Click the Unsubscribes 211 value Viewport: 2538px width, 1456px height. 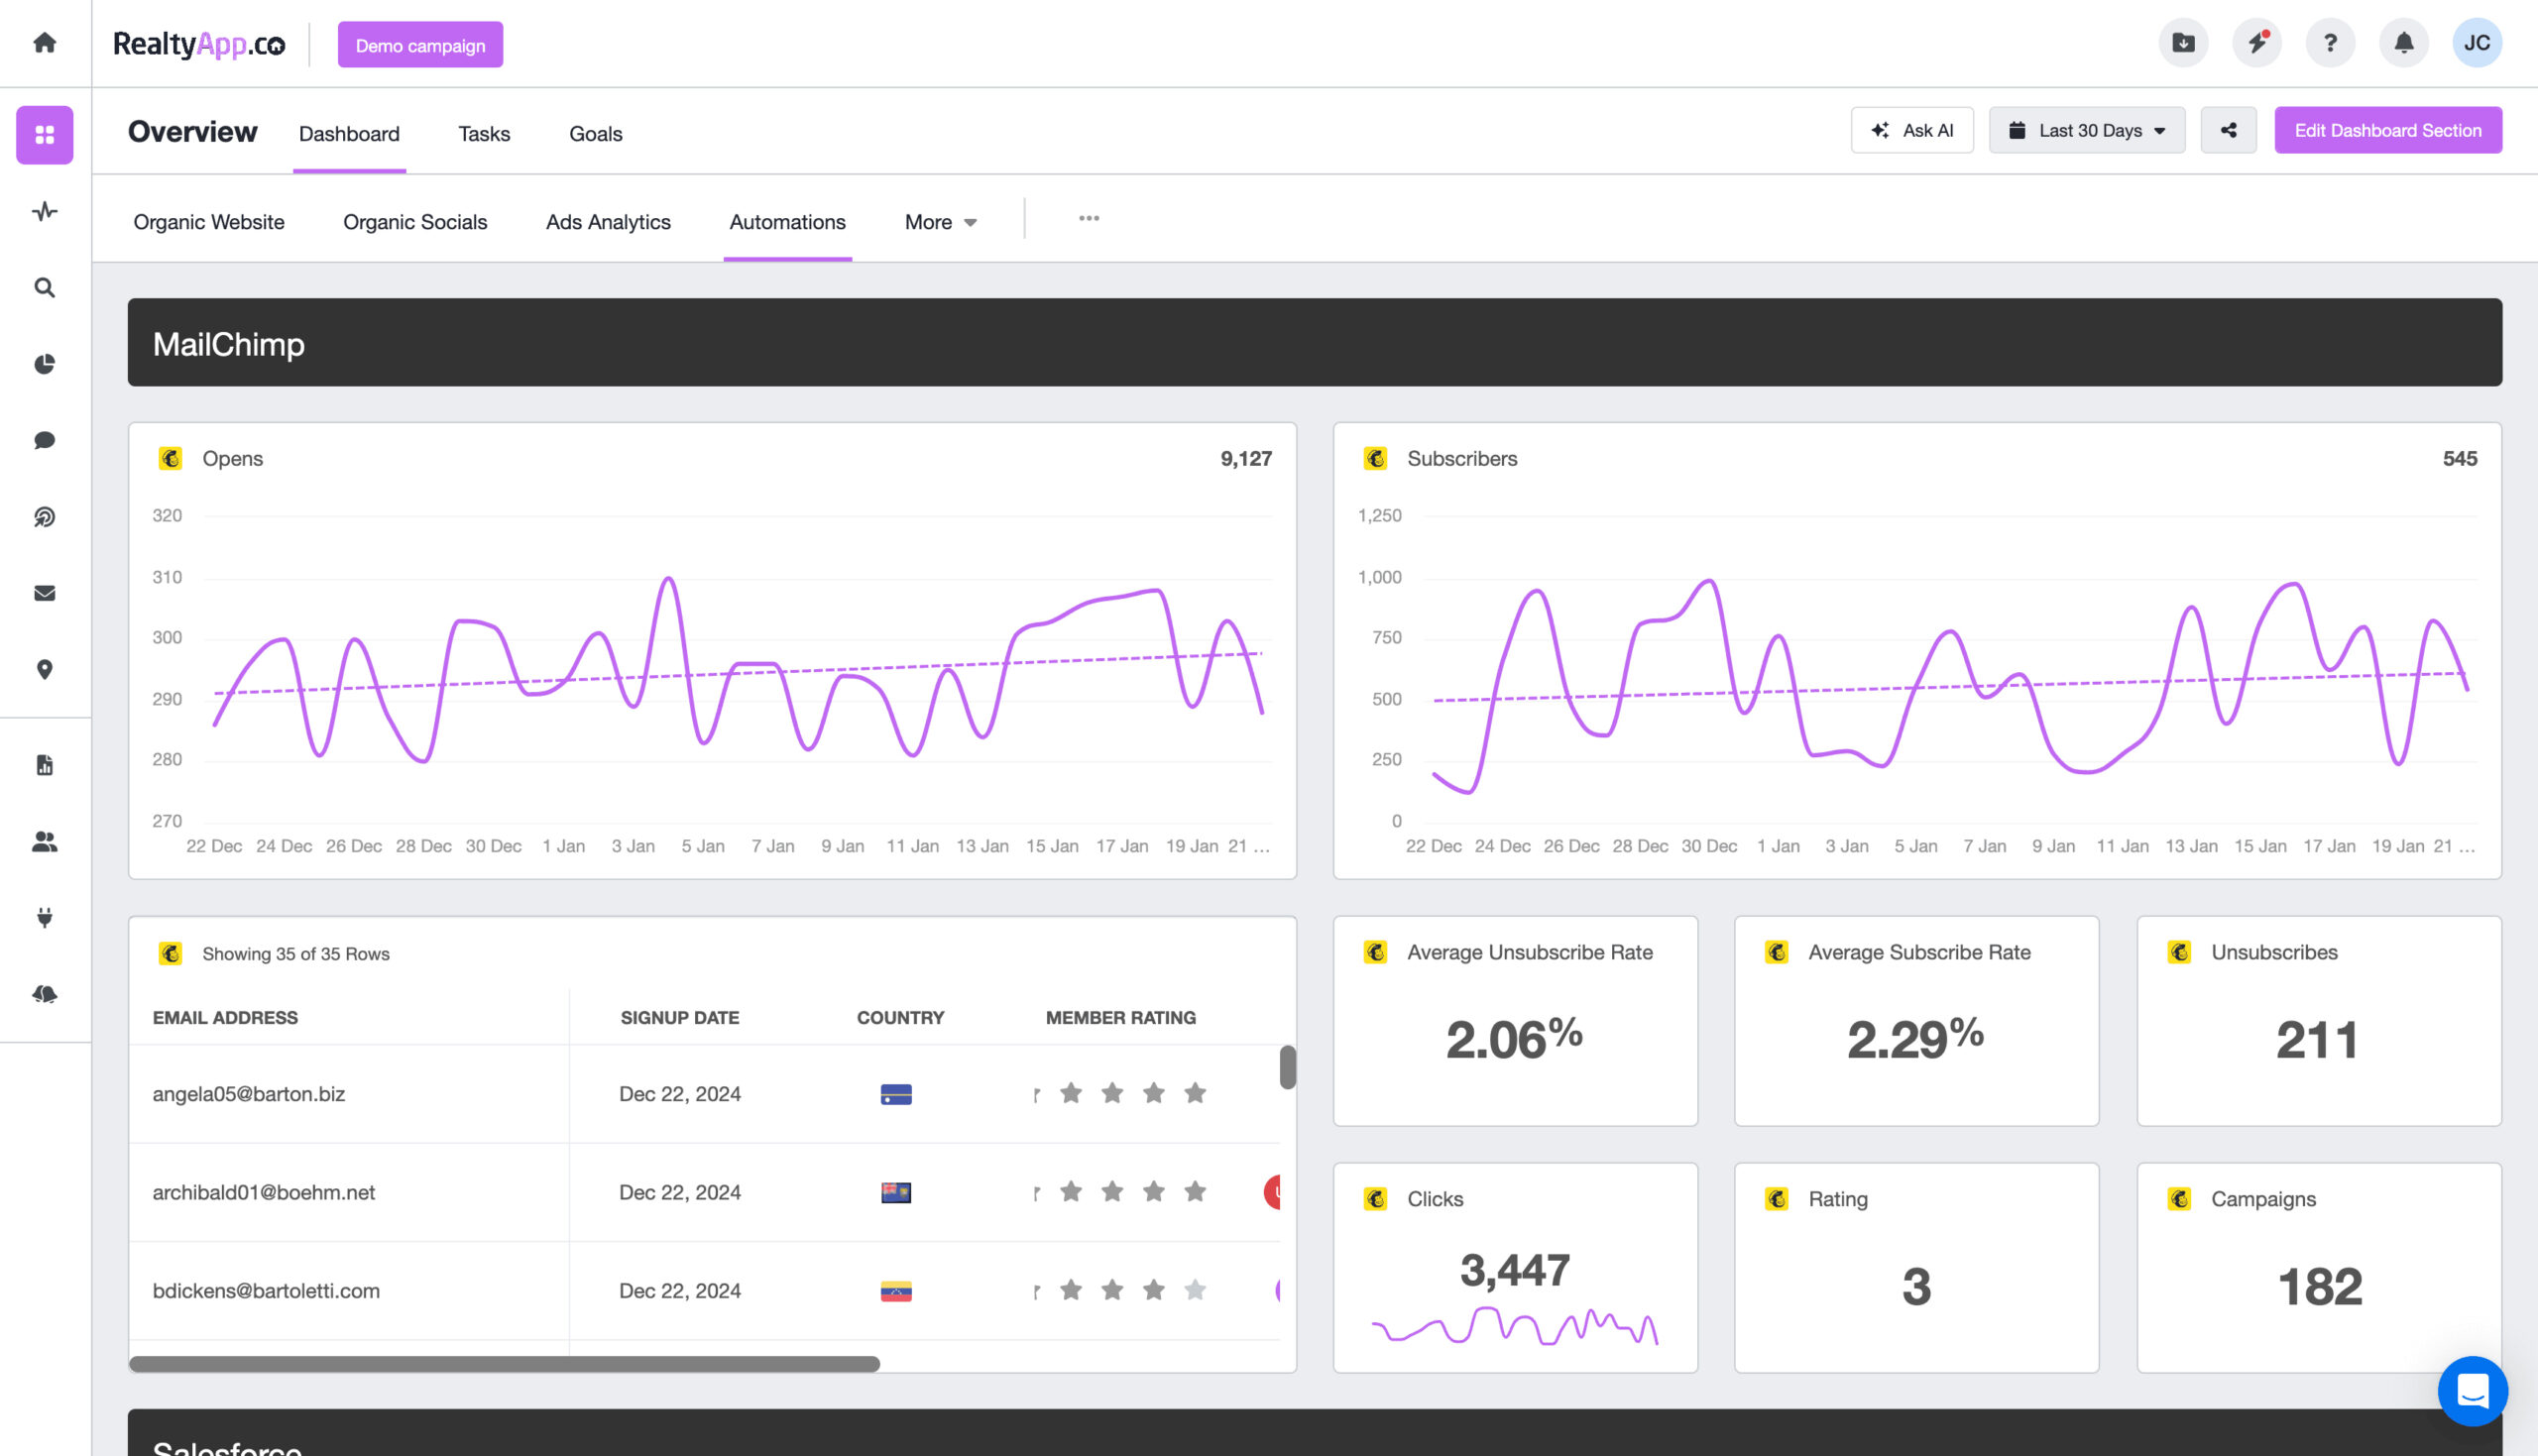pyautogui.click(x=2318, y=1040)
